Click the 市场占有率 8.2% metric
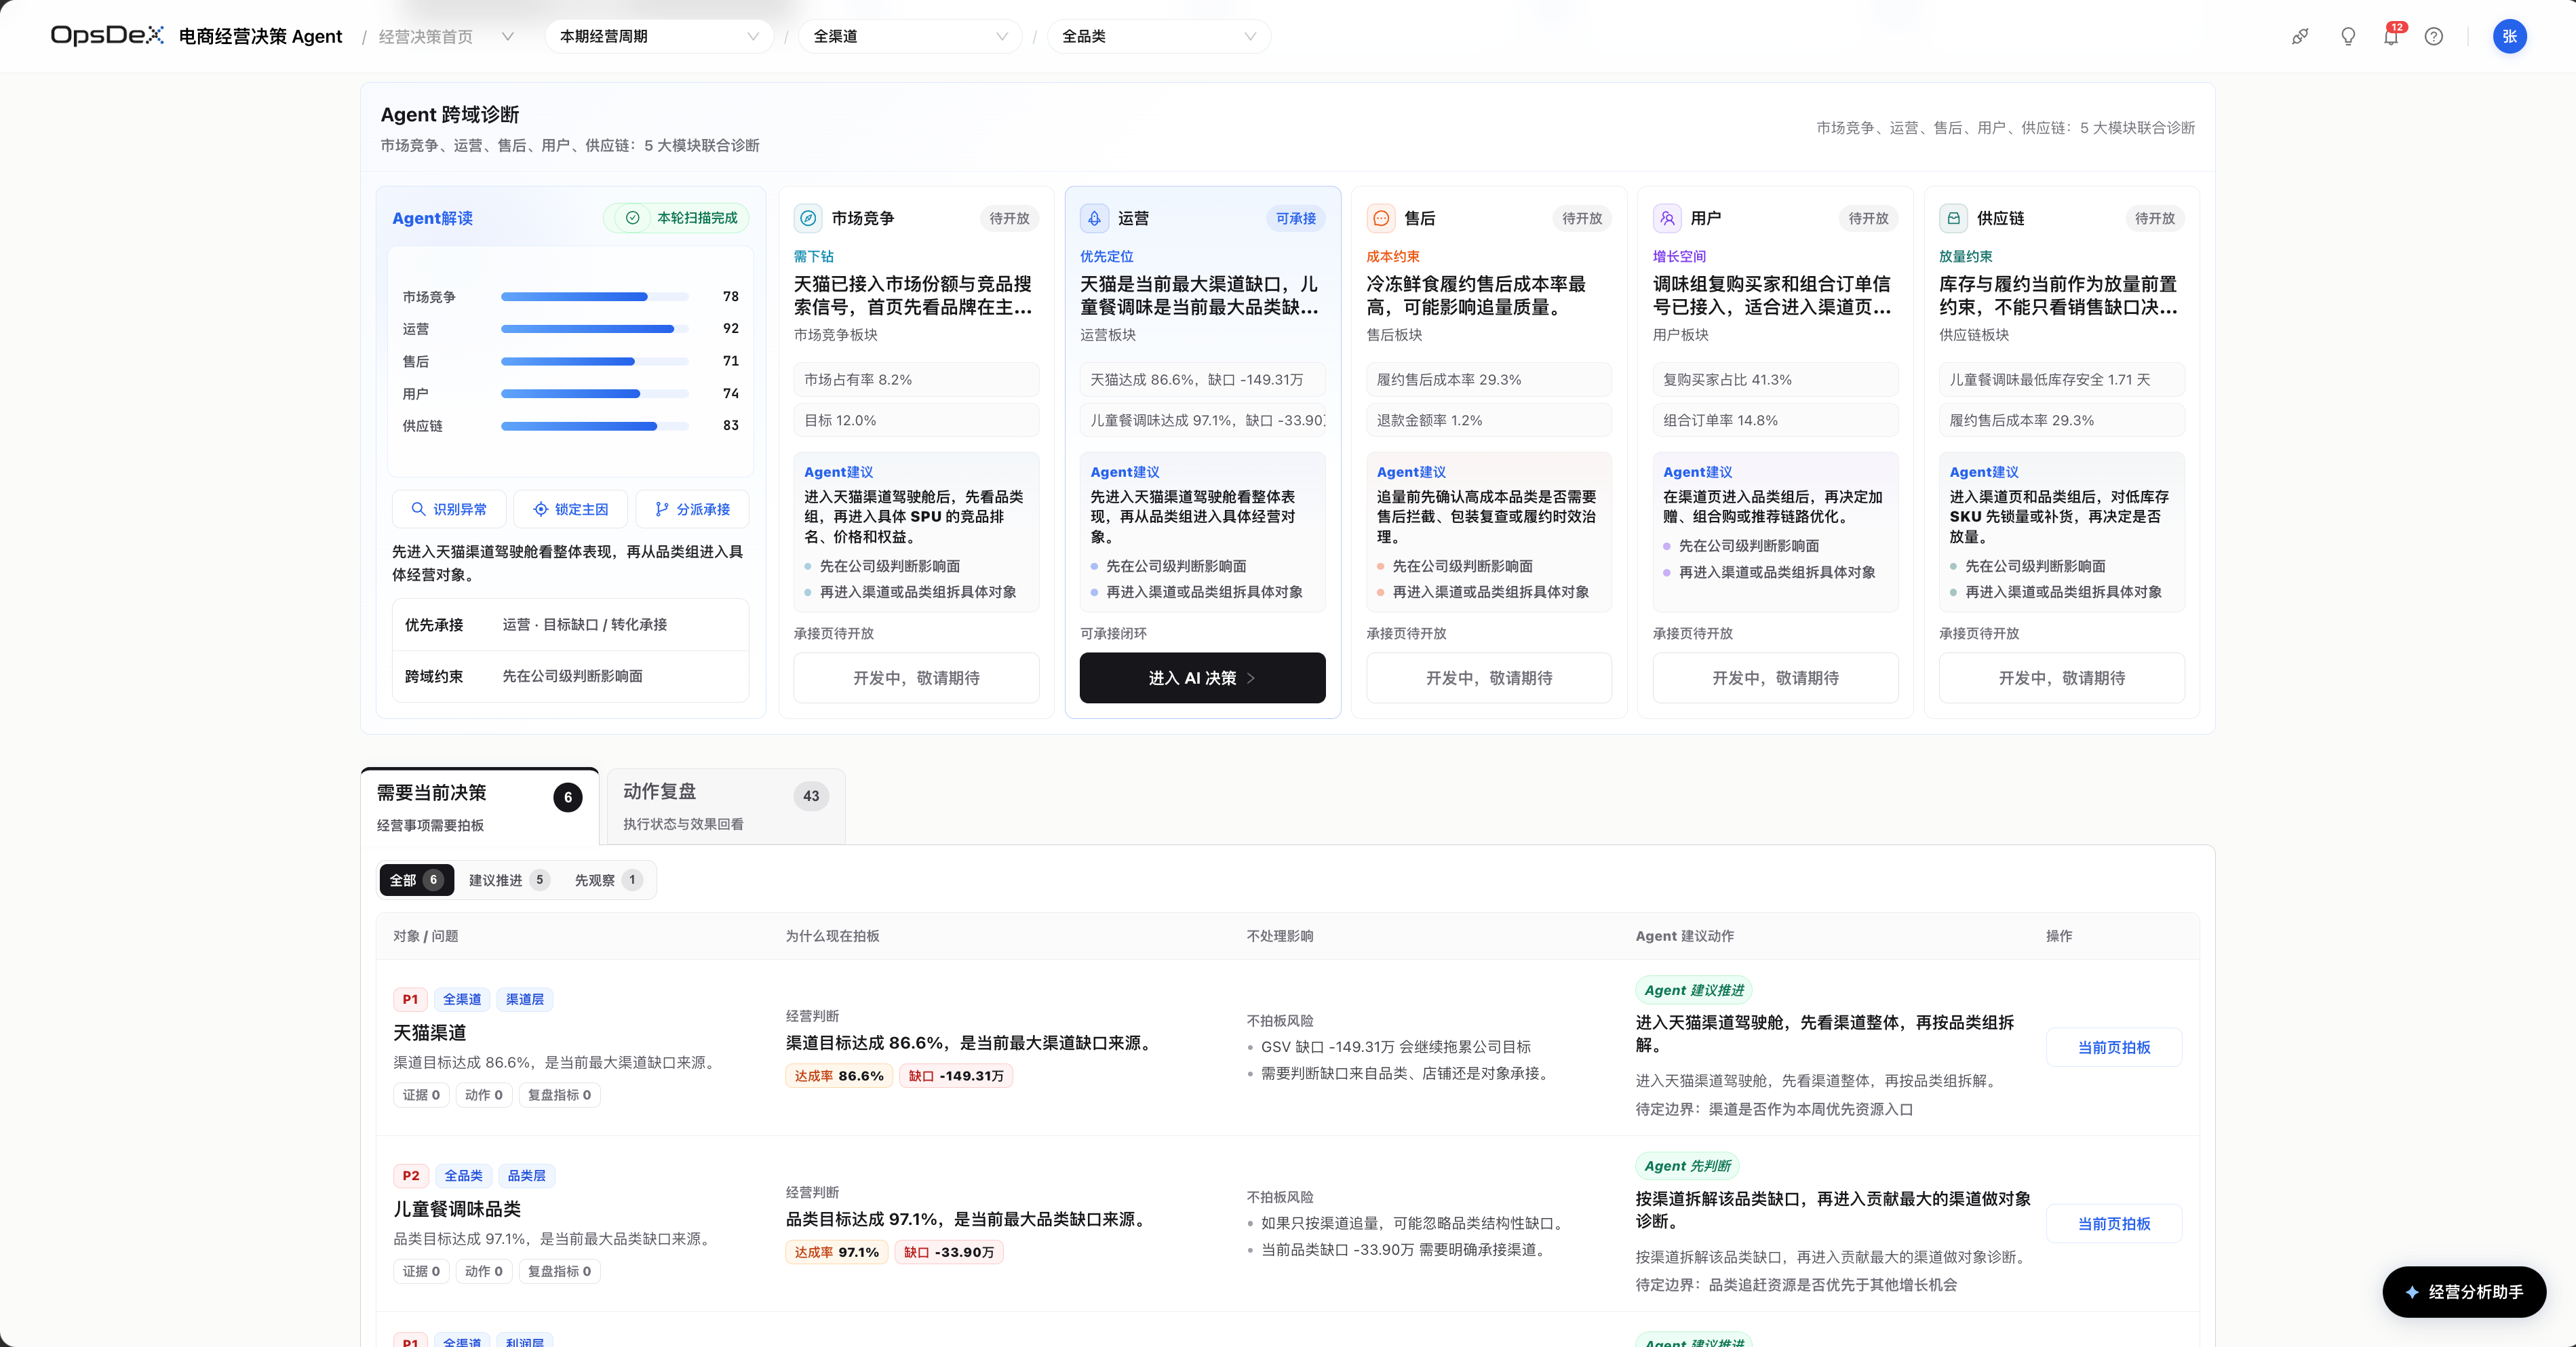The image size is (2576, 1347). point(916,380)
